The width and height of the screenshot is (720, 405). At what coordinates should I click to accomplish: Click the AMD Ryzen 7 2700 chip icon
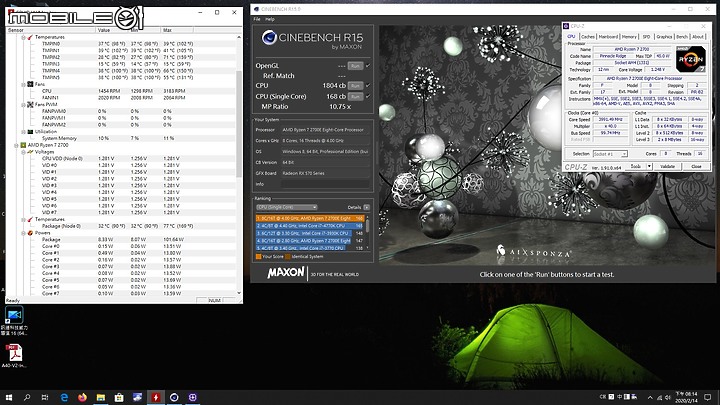click(x=23, y=145)
